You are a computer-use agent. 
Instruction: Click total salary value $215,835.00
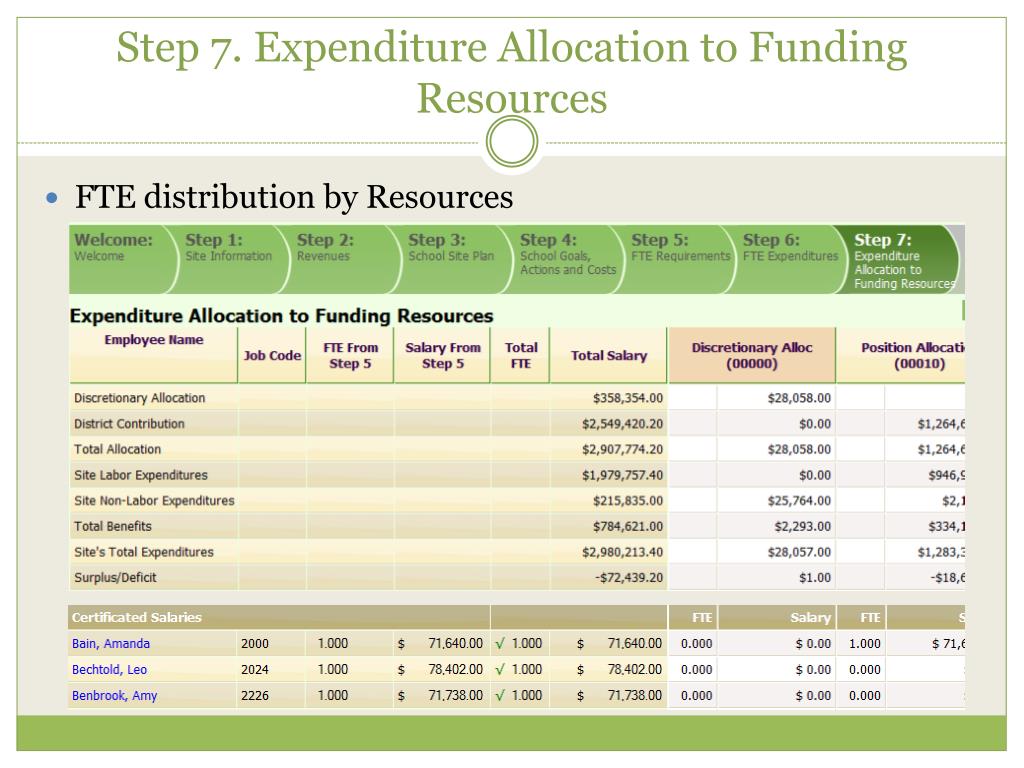(628, 501)
